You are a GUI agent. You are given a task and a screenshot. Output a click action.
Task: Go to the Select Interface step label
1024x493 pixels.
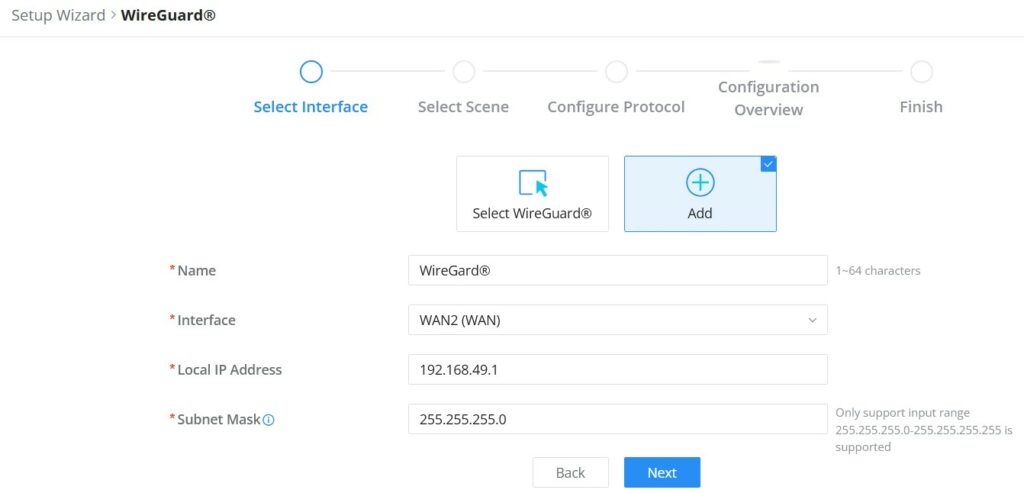pyautogui.click(x=311, y=106)
